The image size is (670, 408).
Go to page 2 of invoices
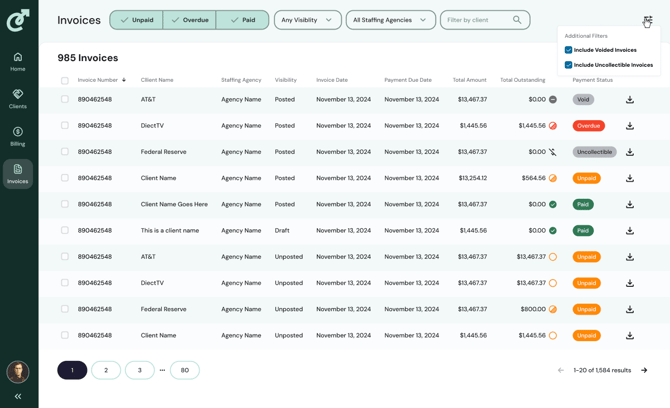click(106, 370)
